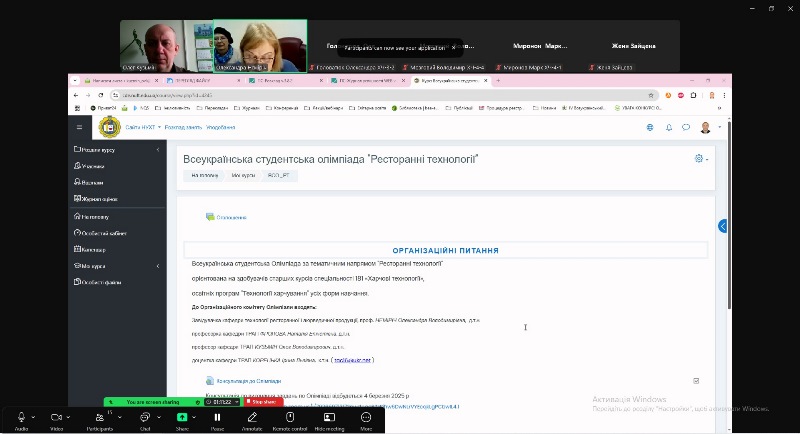Toggle the Video camera in Zoom toolbar
Viewport: 800px width, 434px height.
click(56, 420)
